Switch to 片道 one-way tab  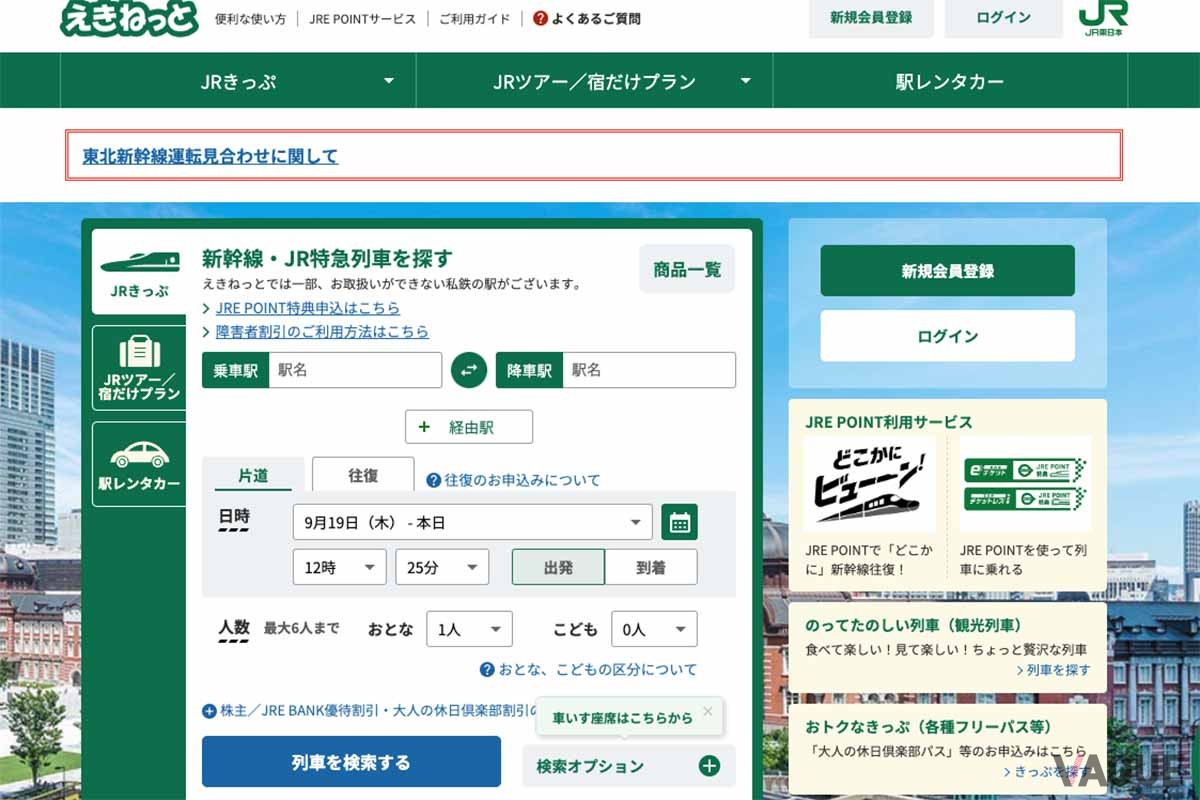point(253,475)
